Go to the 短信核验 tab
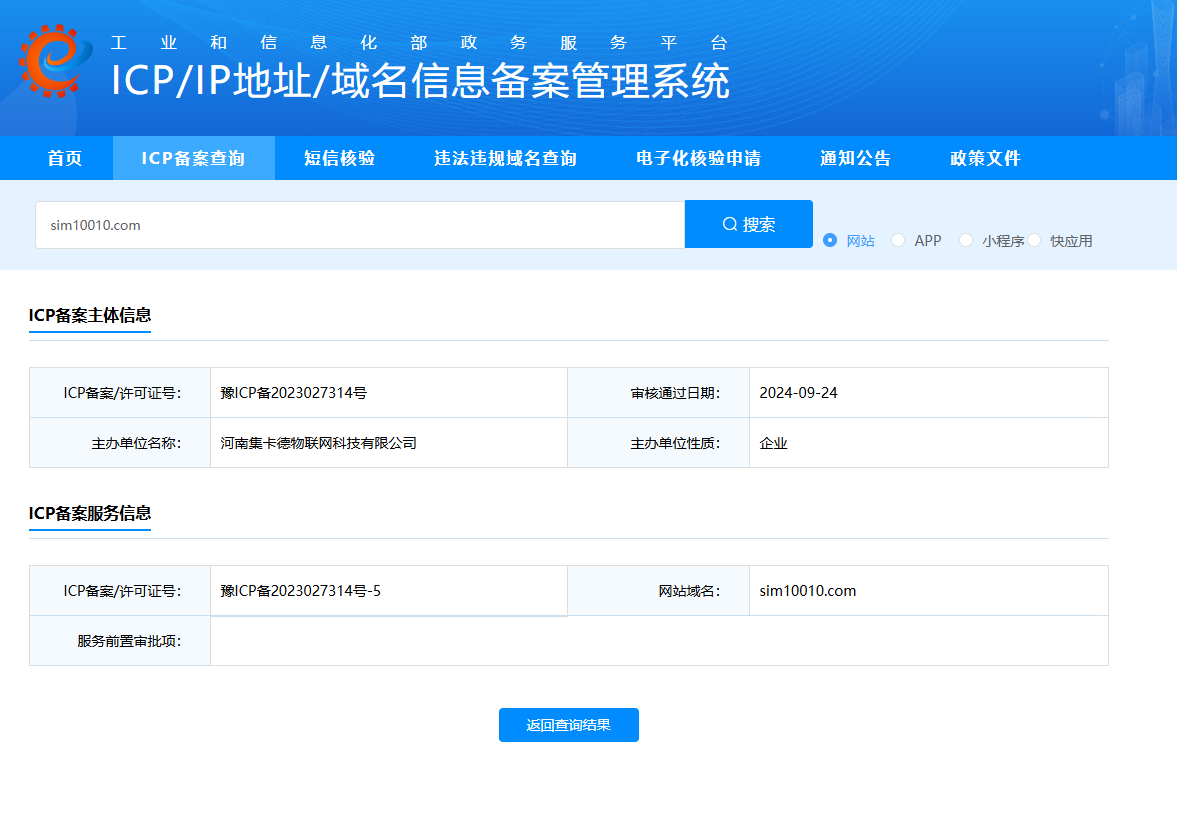Image resolution: width=1177 pixels, height=829 pixels. [339, 158]
